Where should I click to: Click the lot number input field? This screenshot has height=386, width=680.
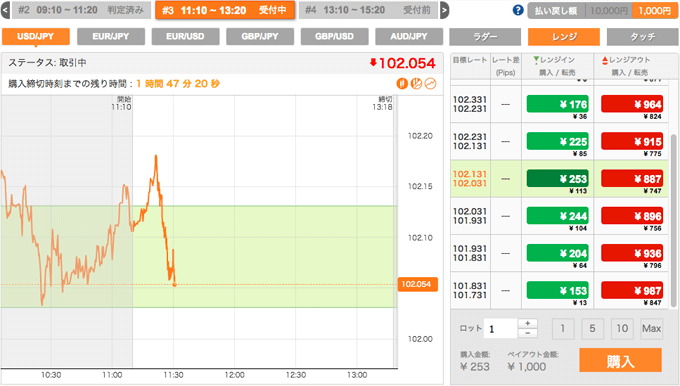(500, 329)
